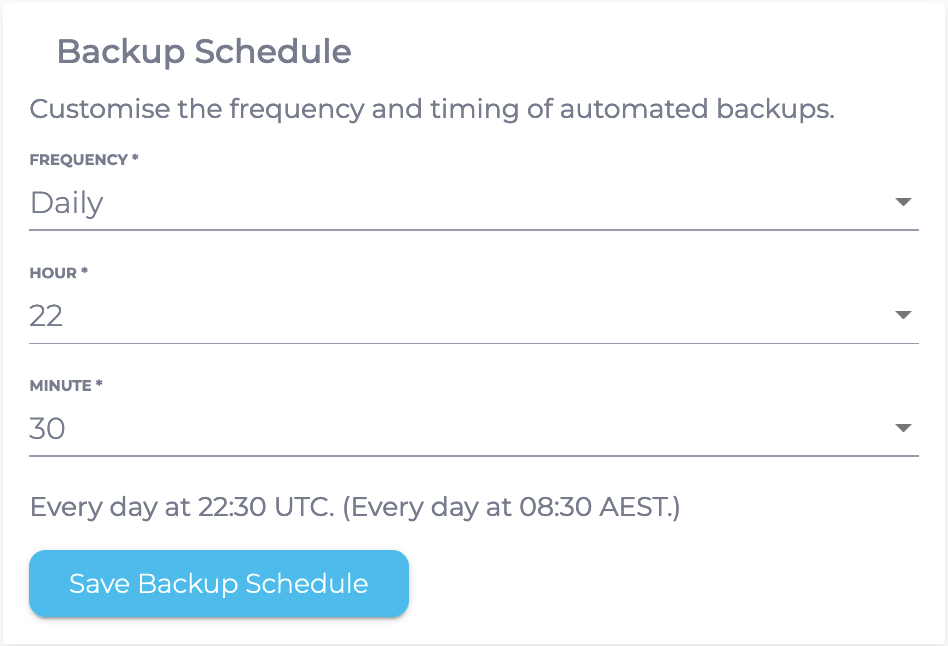Click the HOUR field label
The width and height of the screenshot is (948, 646).
pyautogui.click(x=54, y=273)
